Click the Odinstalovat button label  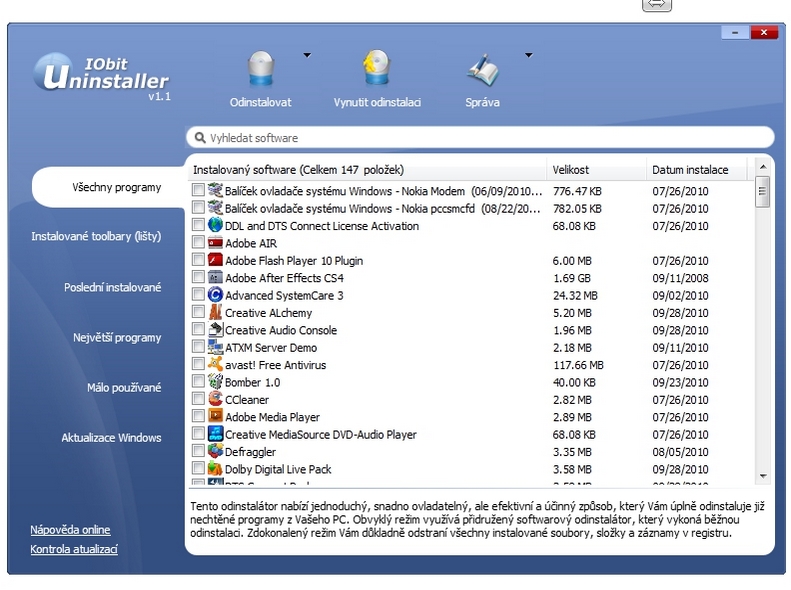[261, 102]
